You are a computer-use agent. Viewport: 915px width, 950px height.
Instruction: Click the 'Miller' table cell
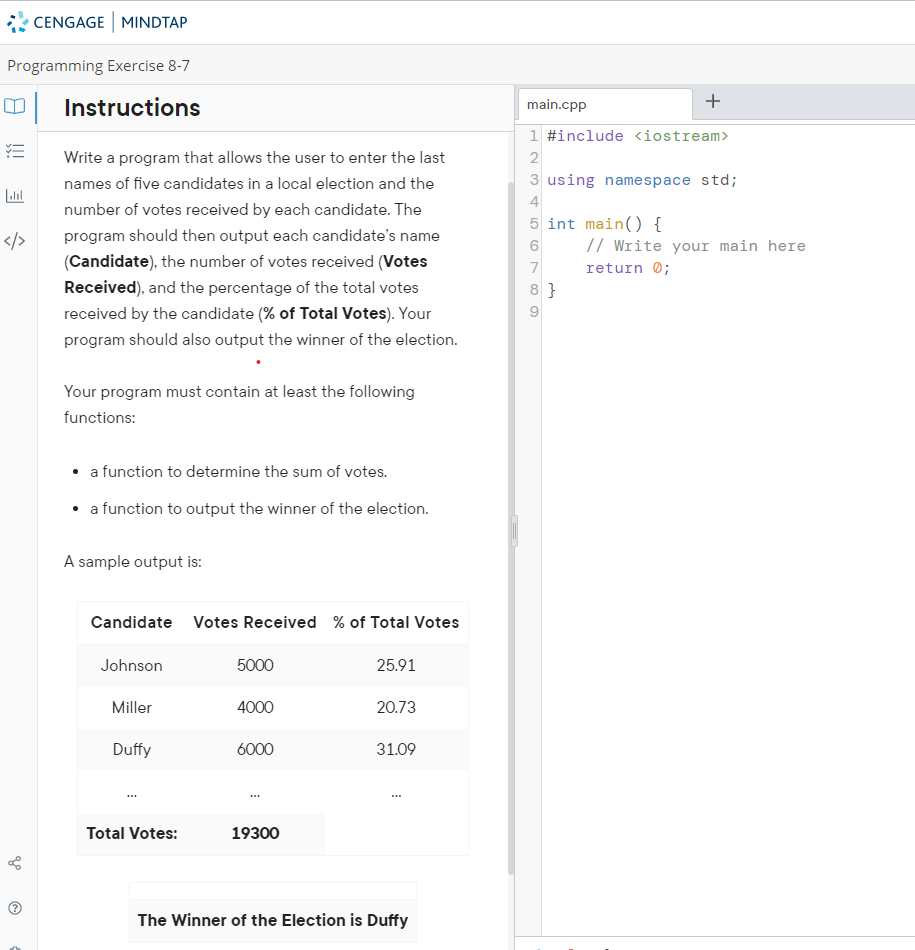(131, 707)
